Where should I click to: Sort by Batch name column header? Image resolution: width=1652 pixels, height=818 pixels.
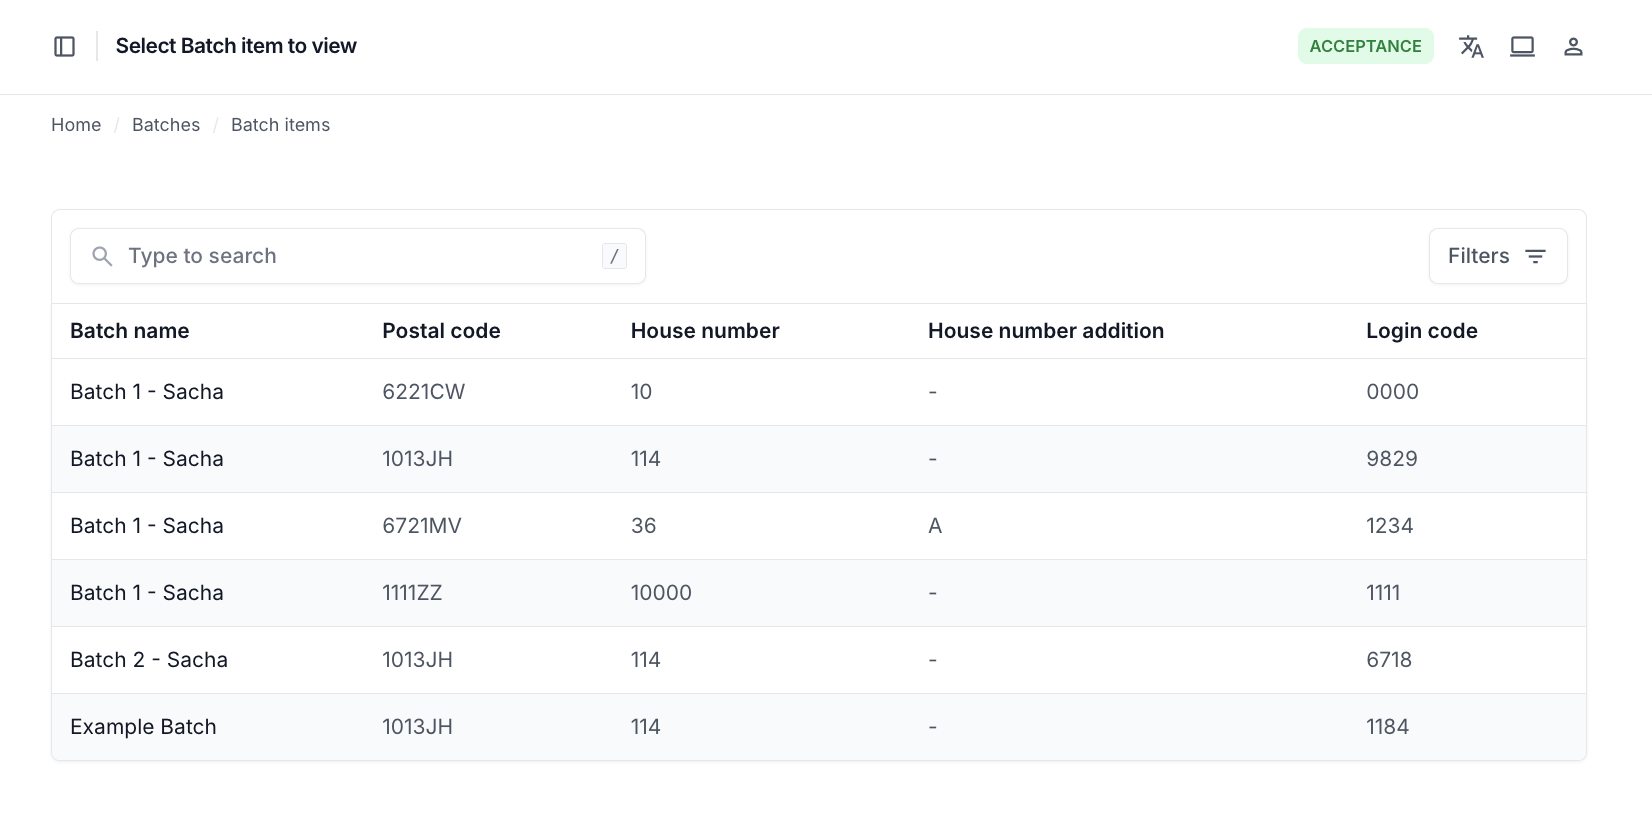(x=129, y=331)
